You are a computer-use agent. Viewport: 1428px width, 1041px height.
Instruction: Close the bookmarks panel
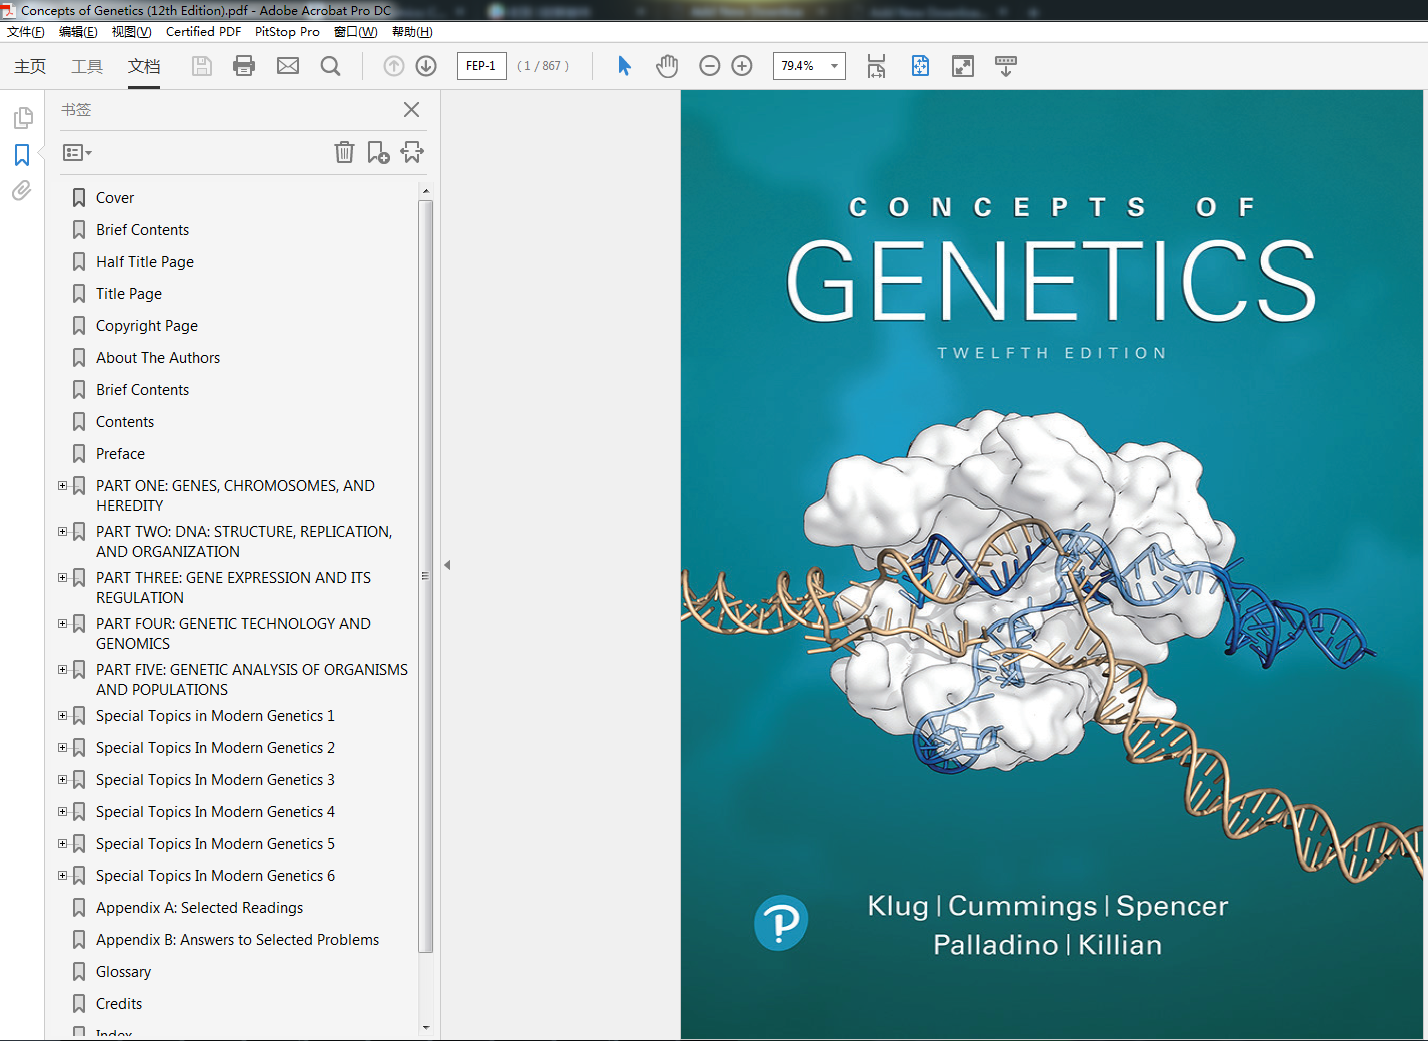[411, 110]
